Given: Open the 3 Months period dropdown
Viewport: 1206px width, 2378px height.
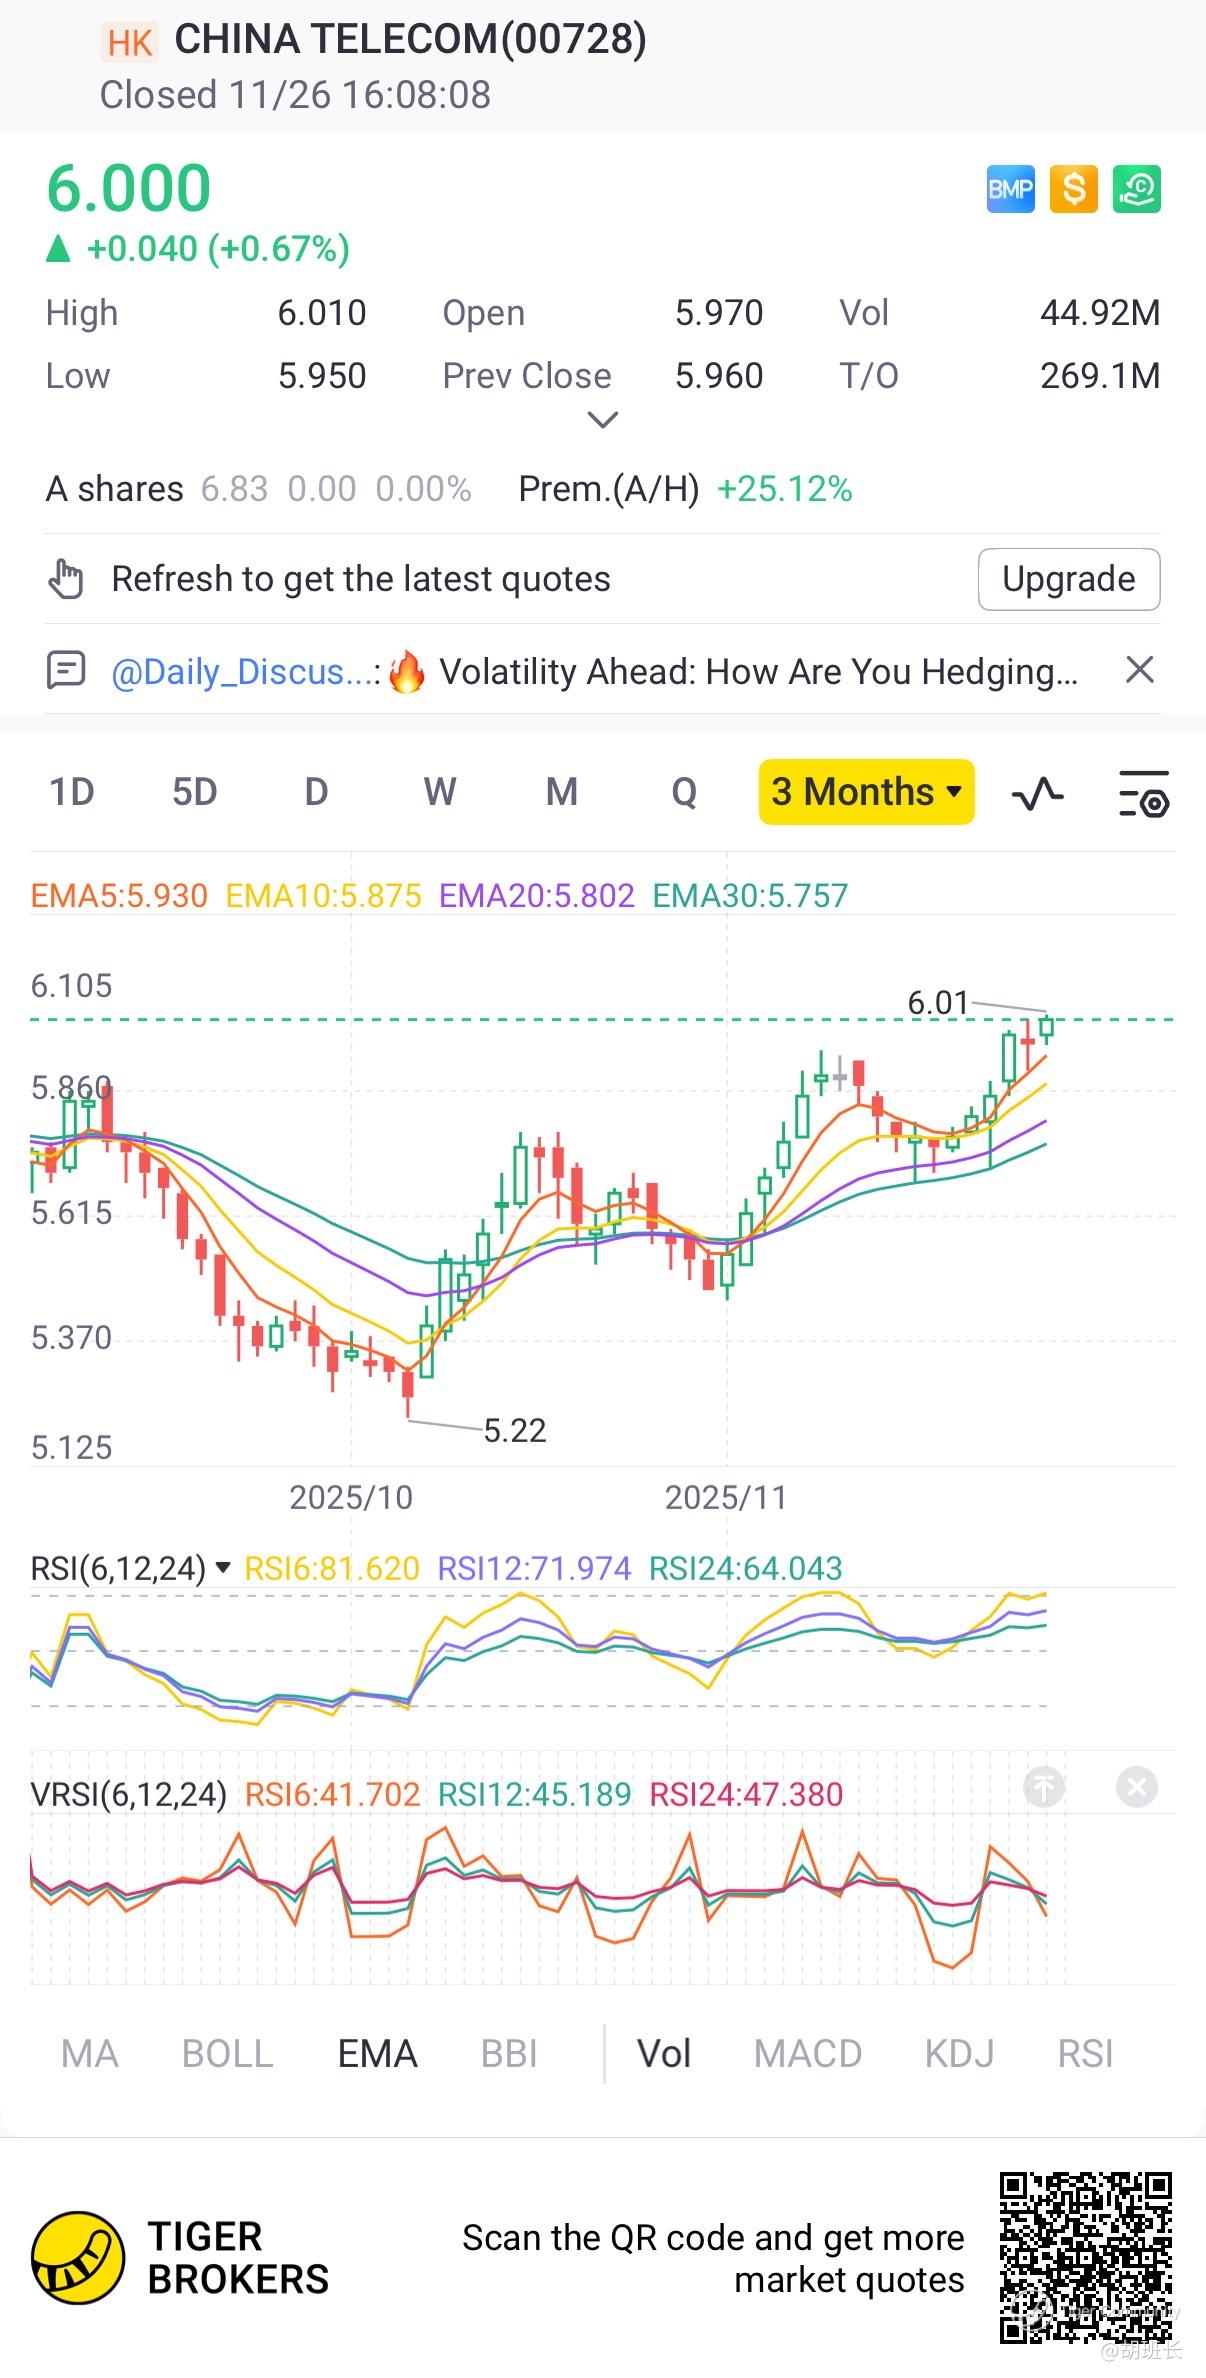Looking at the screenshot, I should coord(866,792).
